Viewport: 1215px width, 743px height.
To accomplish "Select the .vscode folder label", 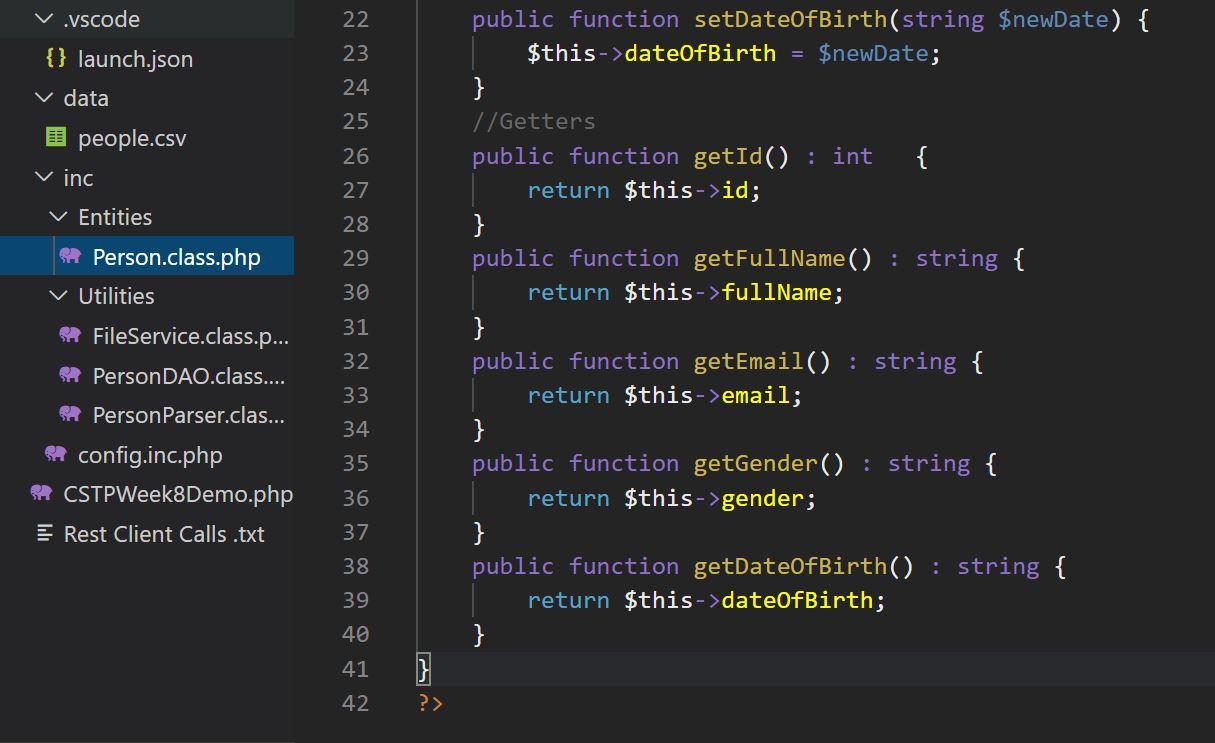I will click(101, 19).
